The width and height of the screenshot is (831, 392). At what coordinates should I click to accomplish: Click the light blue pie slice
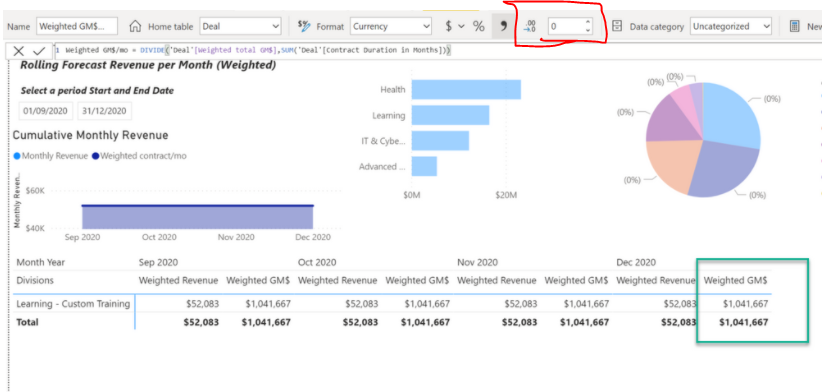point(729,117)
